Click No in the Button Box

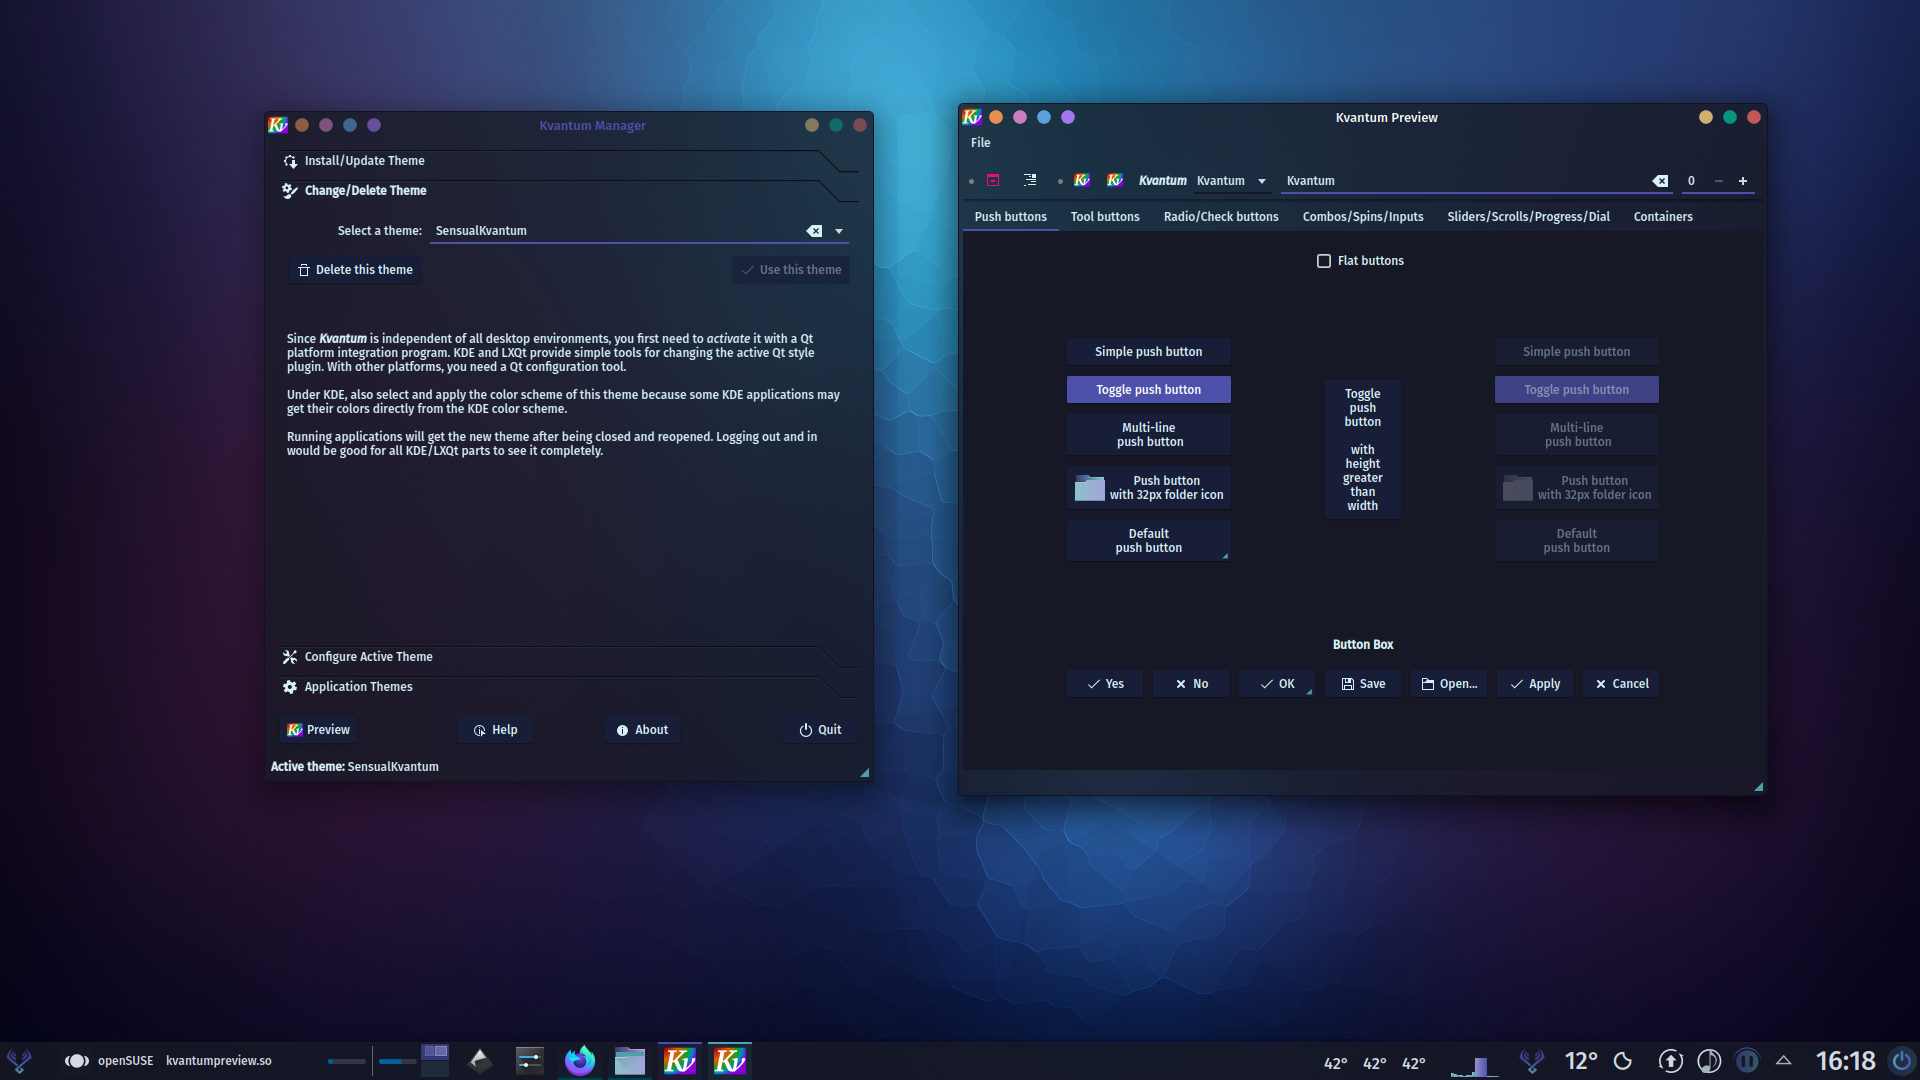(x=1190, y=684)
